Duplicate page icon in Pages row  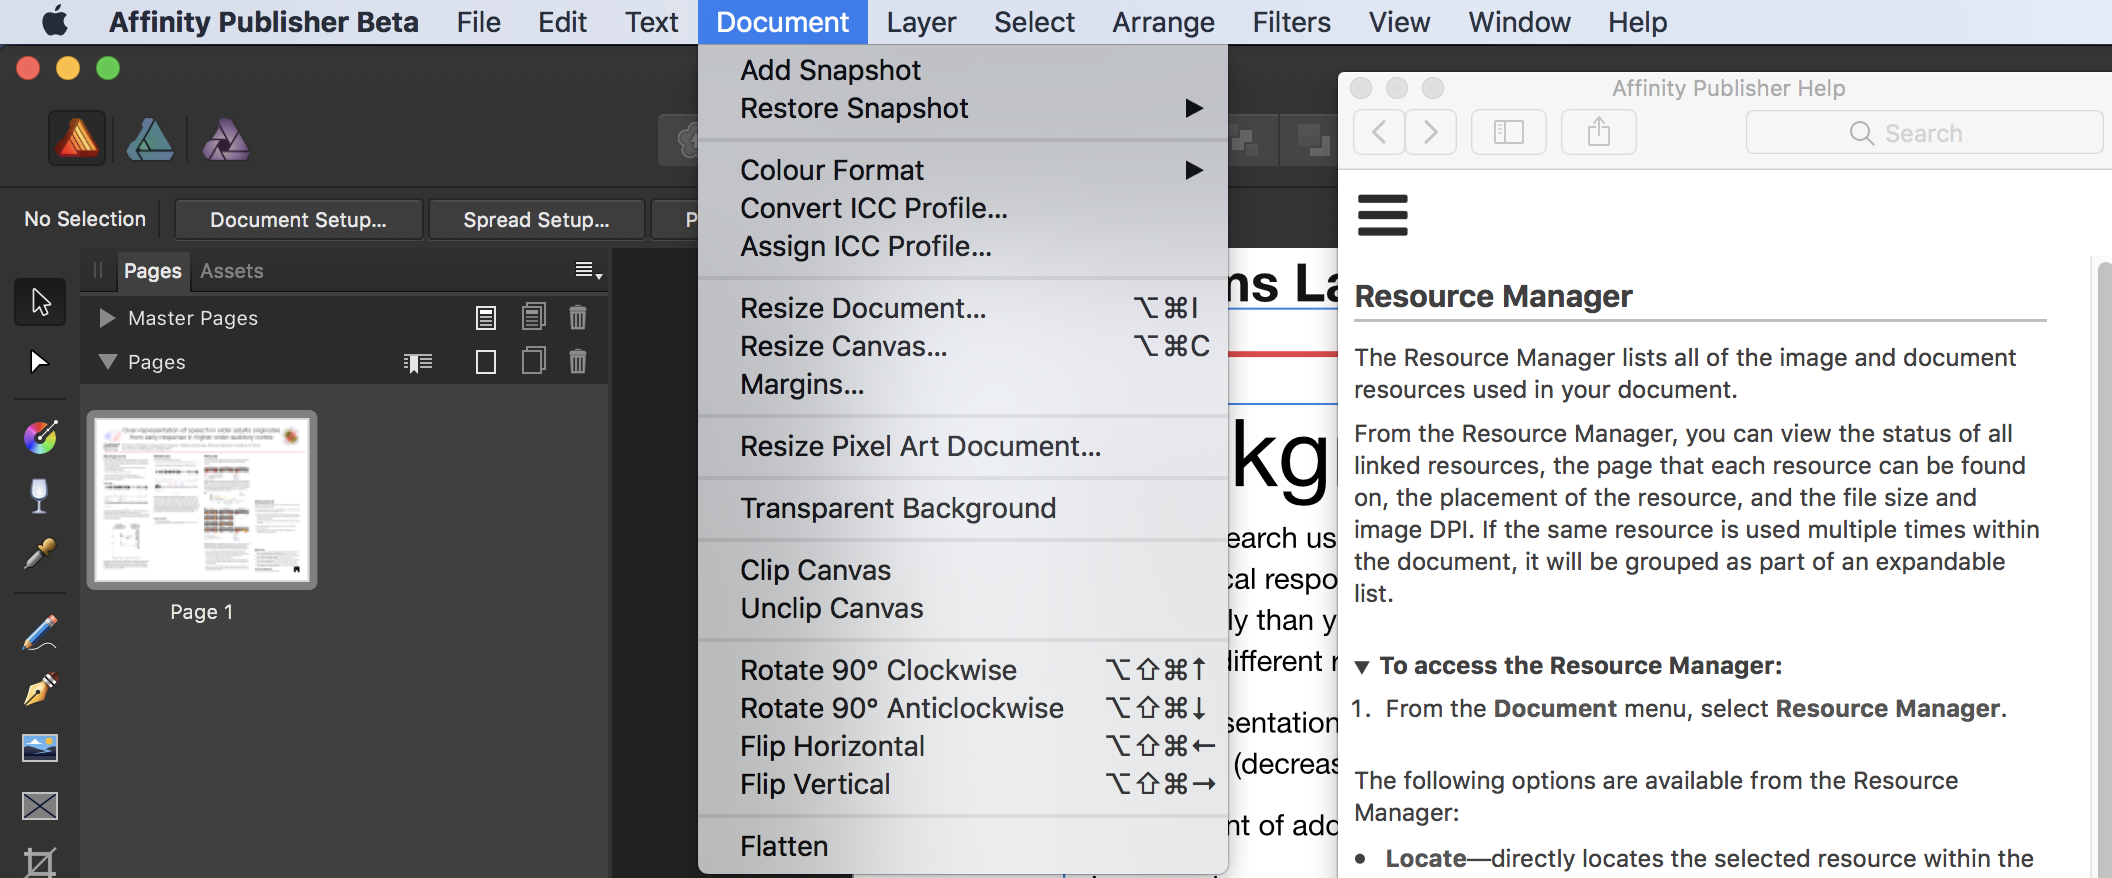coord(534,361)
